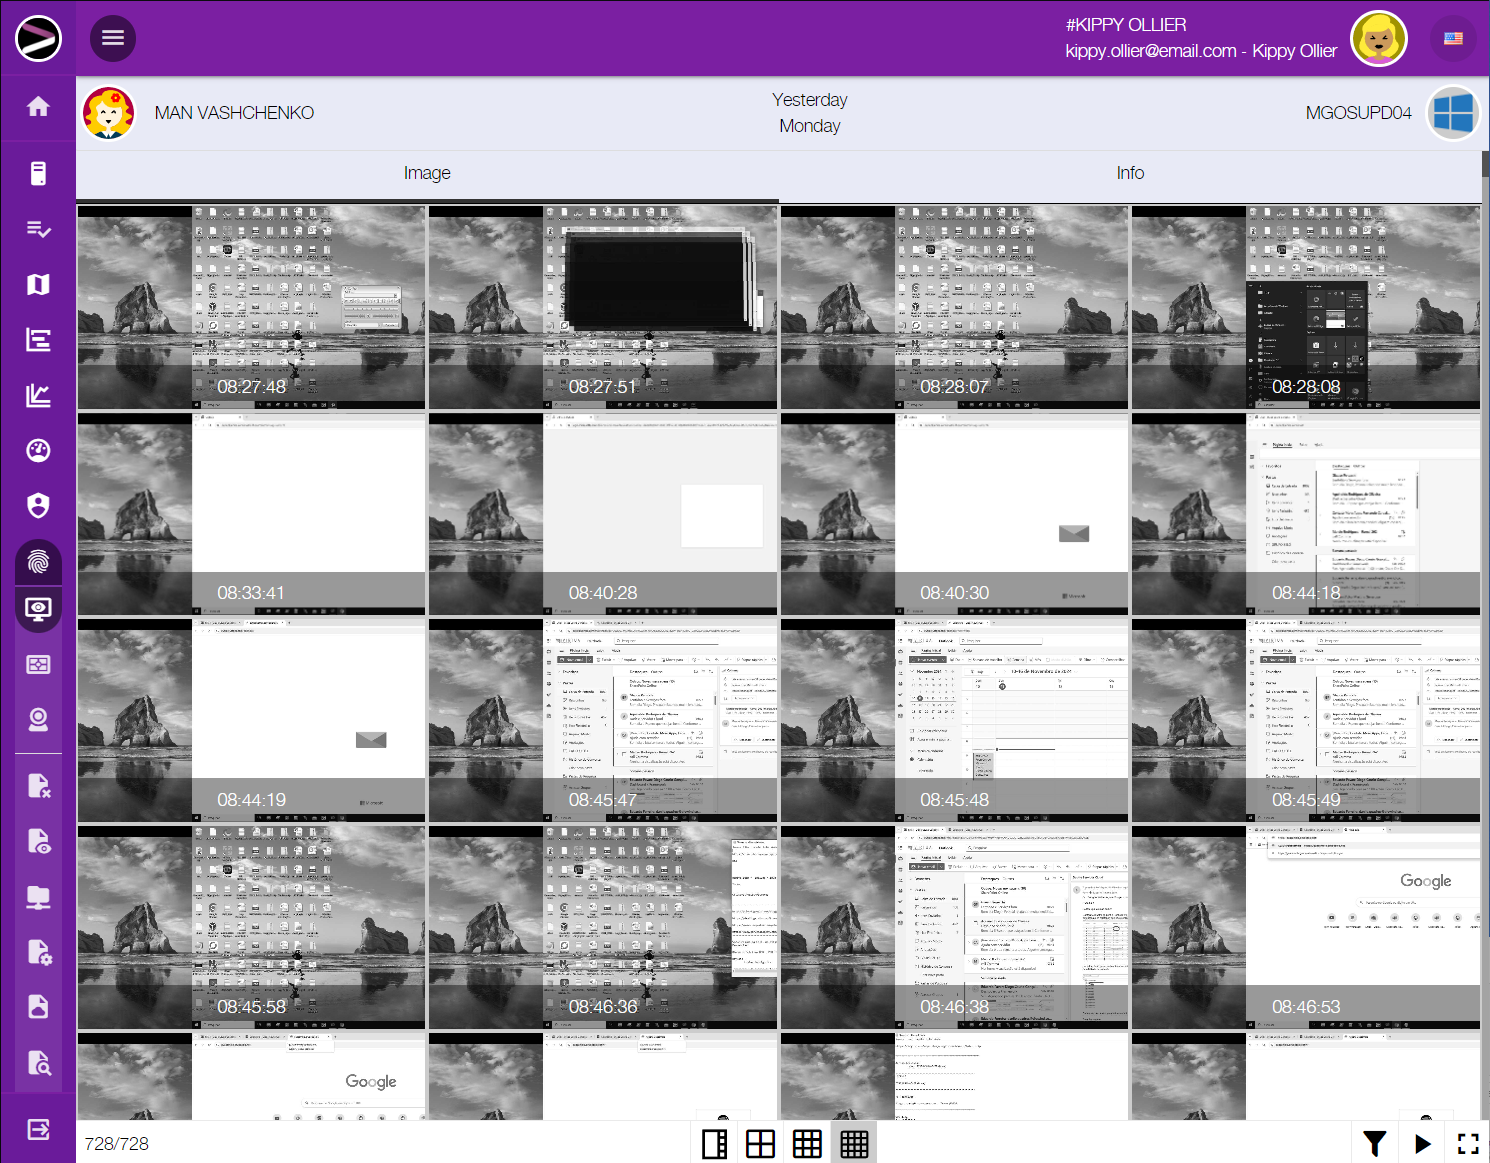Select the Image tab
This screenshot has width=1490, height=1163.
(x=427, y=173)
